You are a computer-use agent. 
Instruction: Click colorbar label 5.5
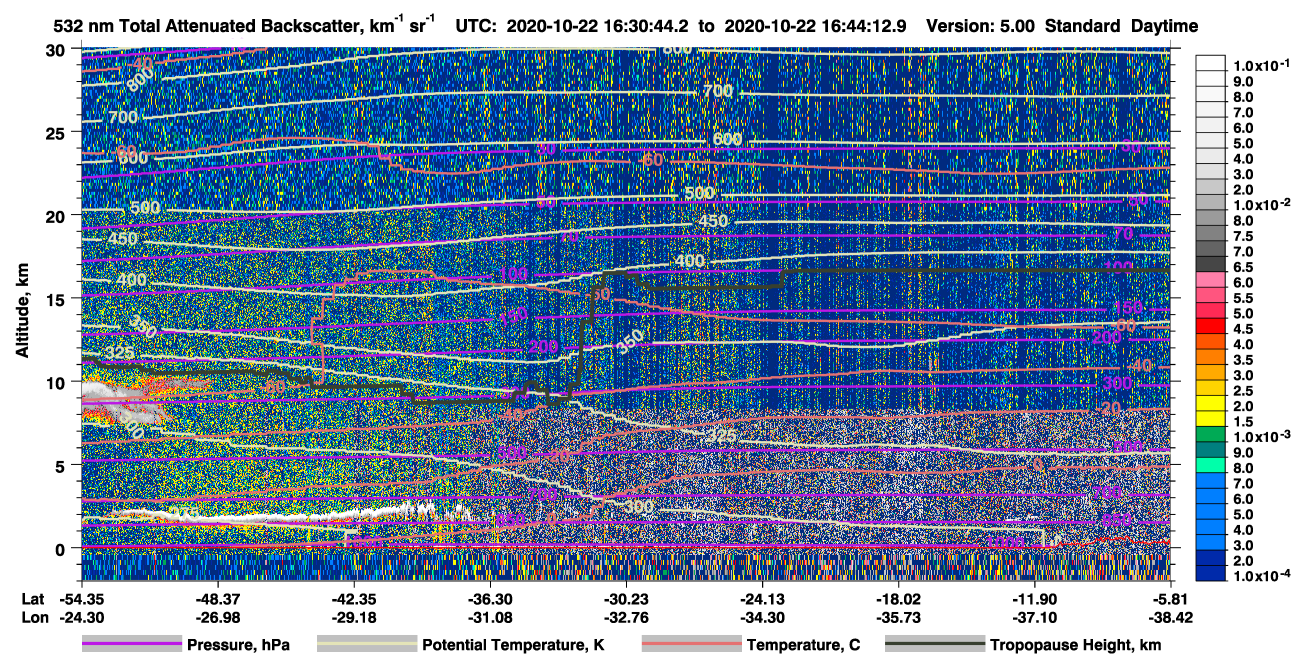coord(1244,297)
